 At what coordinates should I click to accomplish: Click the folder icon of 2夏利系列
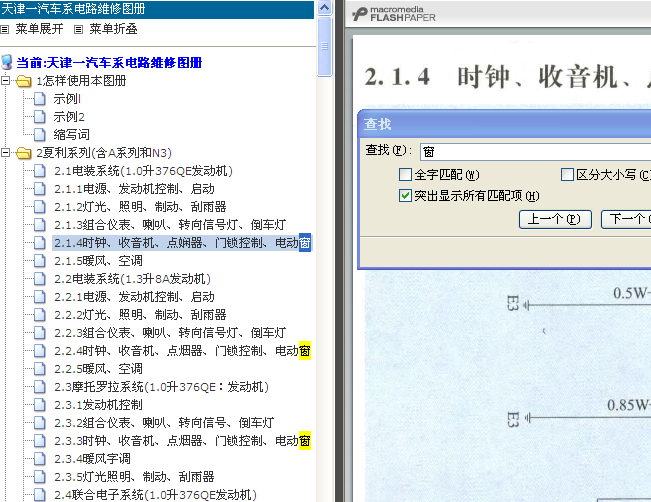pyautogui.click(x=24, y=153)
